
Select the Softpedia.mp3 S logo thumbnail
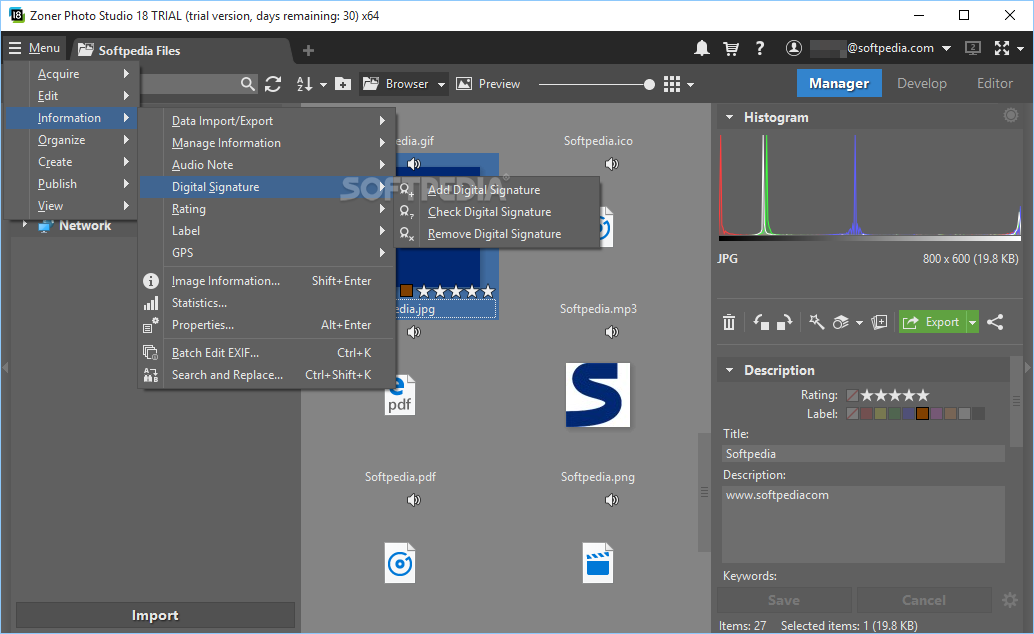597,395
